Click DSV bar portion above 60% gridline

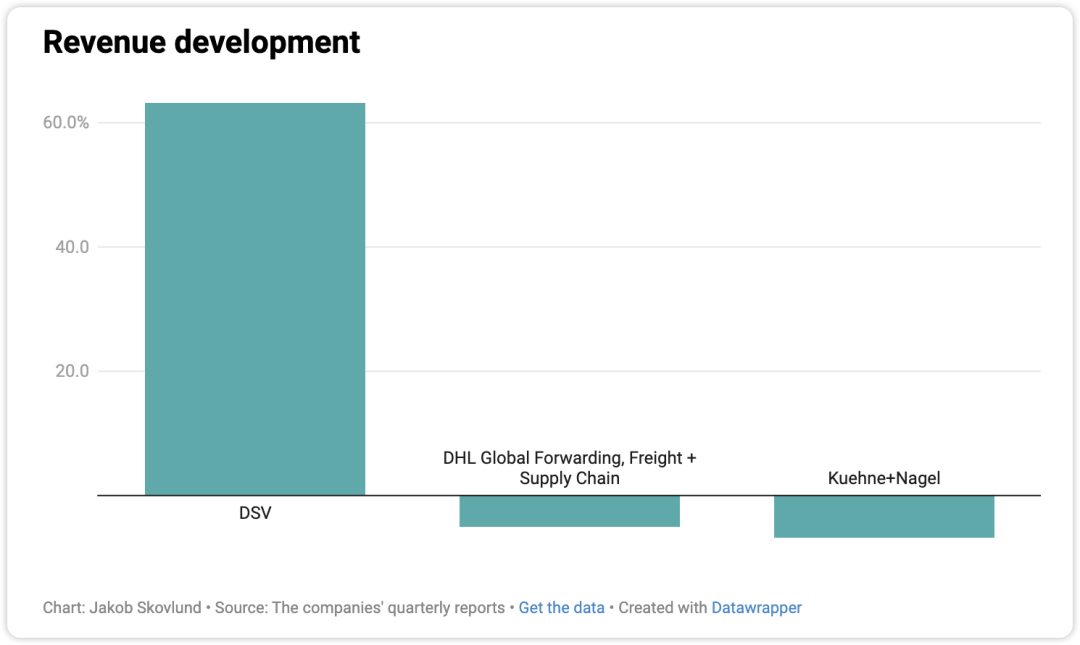point(255,112)
